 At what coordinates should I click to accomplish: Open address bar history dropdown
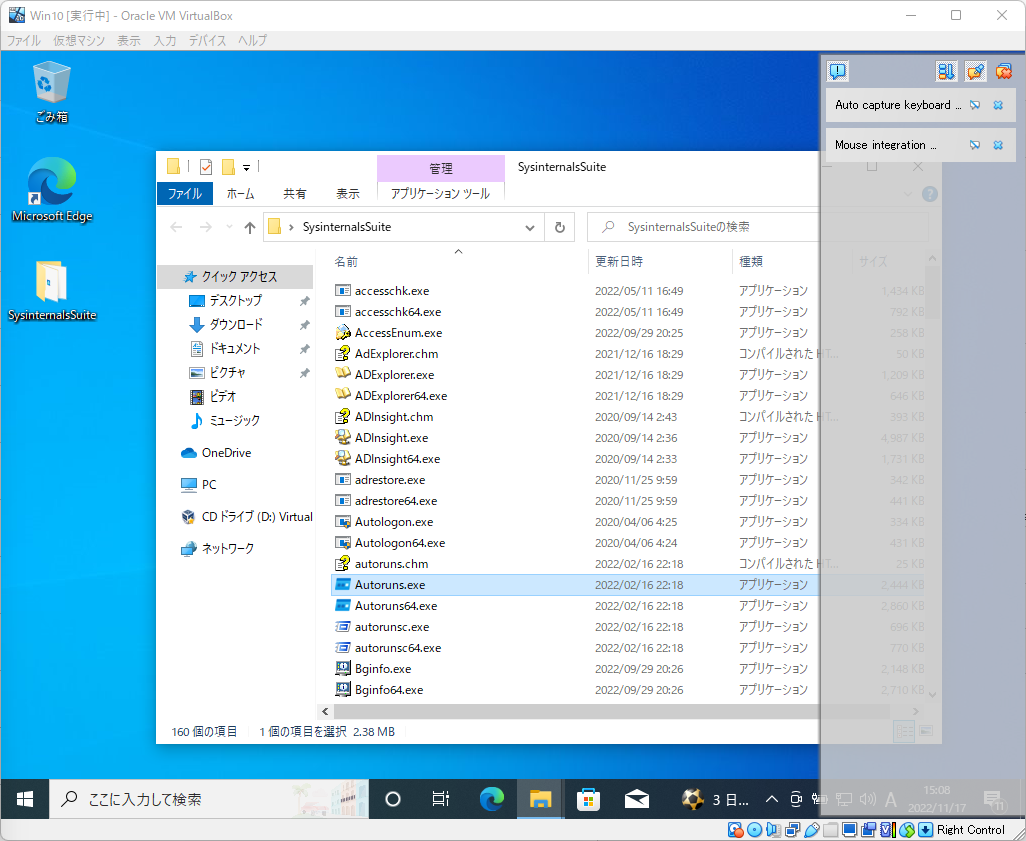[529, 228]
